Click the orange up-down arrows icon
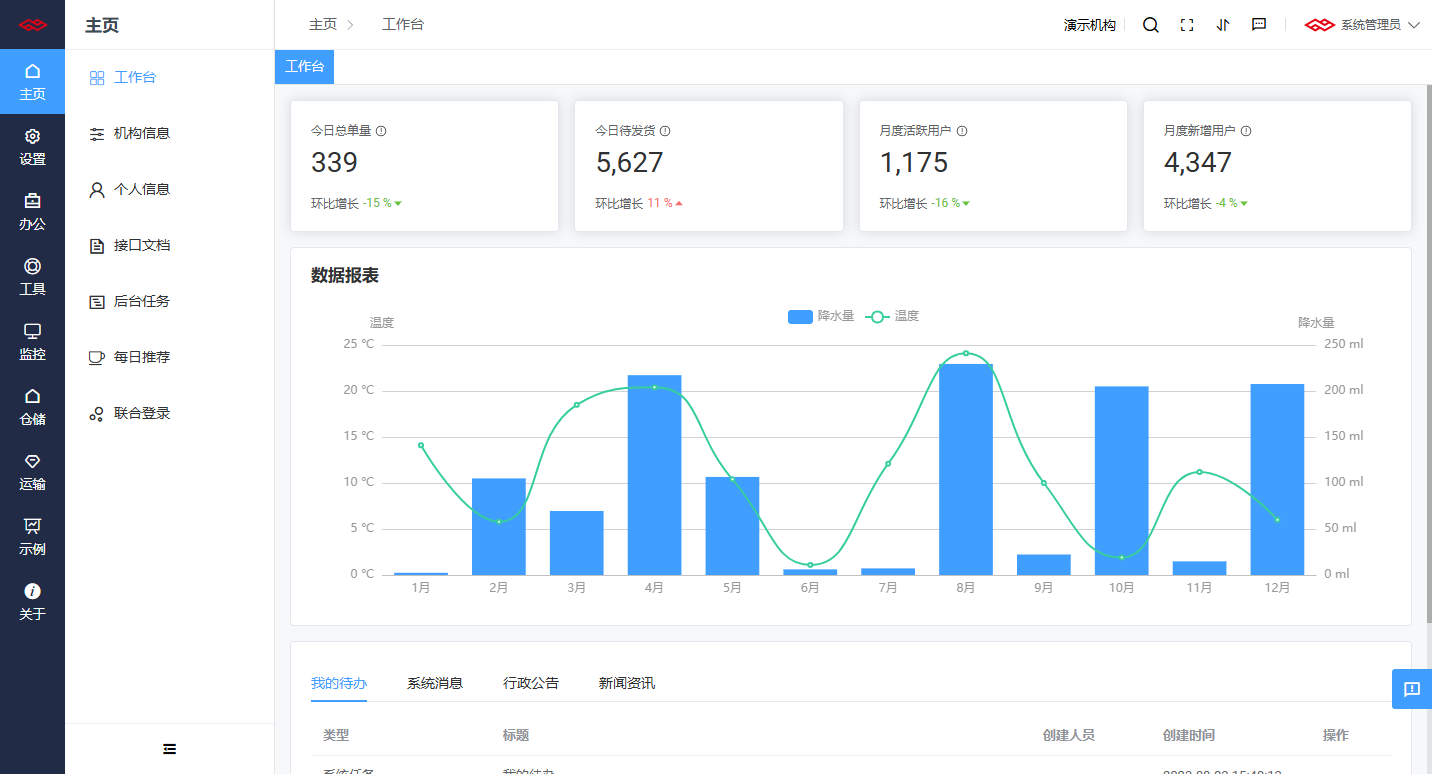Viewport: 1432px width, 774px height. [1223, 25]
